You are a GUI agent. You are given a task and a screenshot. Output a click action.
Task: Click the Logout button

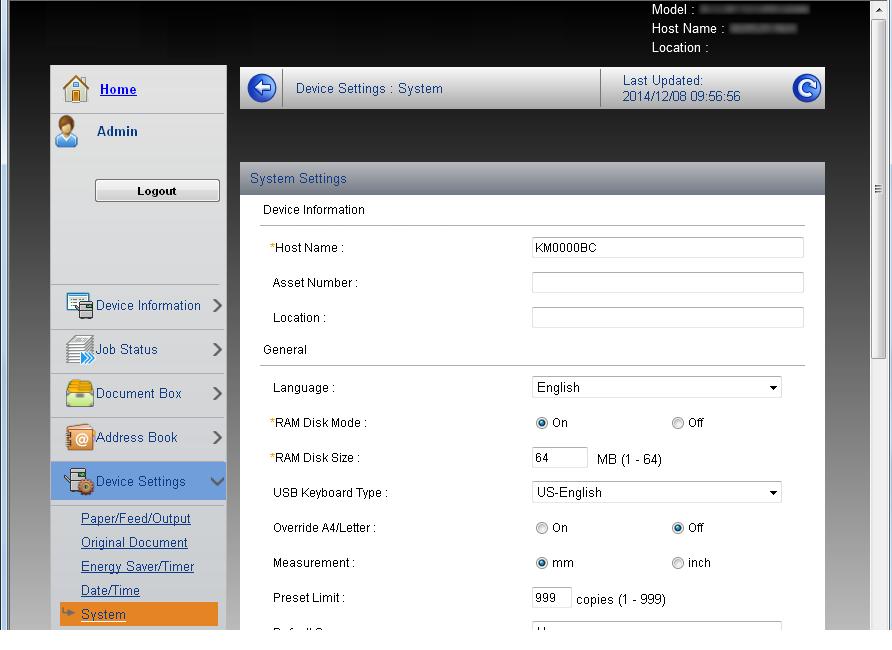[157, 191]
